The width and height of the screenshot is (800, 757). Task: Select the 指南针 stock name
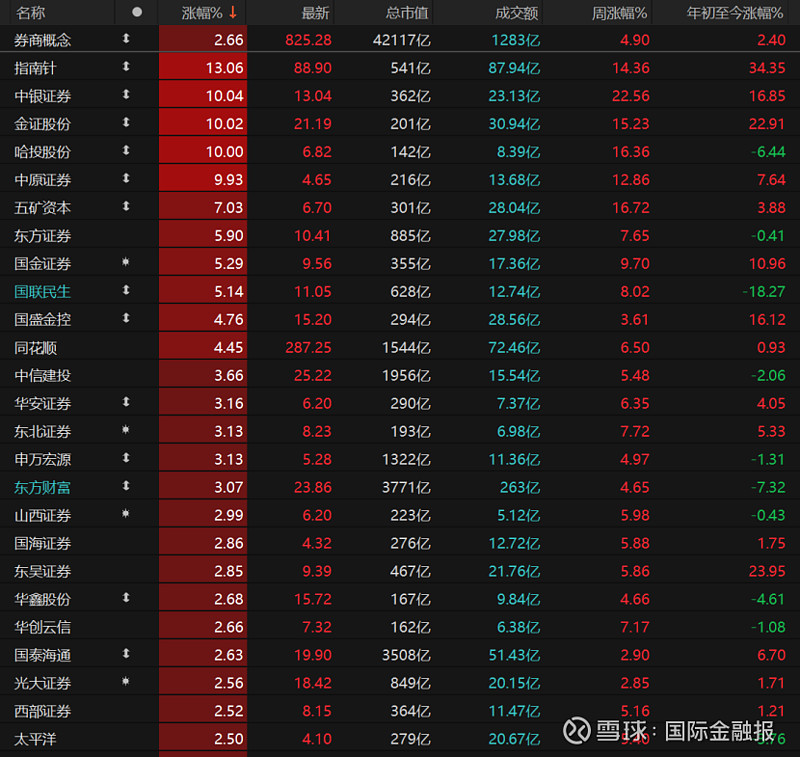[35, 68]
